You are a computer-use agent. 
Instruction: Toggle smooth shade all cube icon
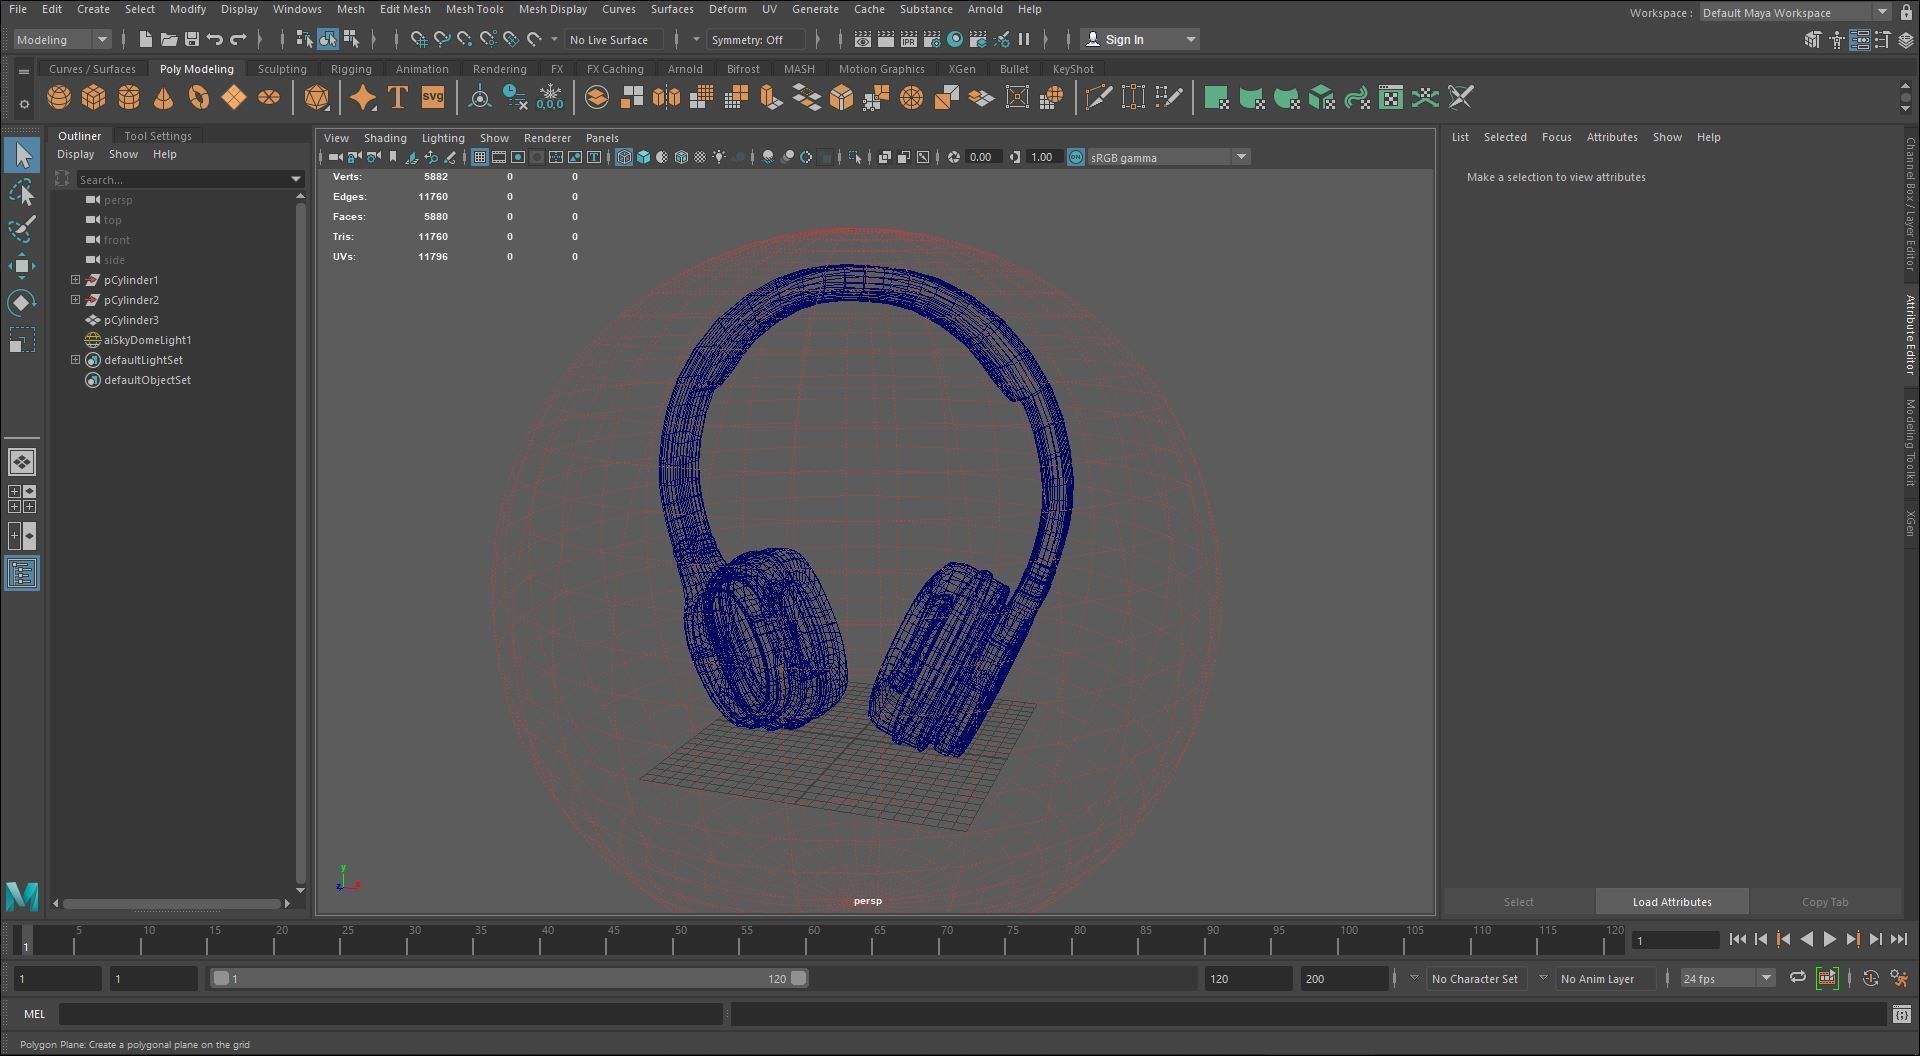point(643,157)
